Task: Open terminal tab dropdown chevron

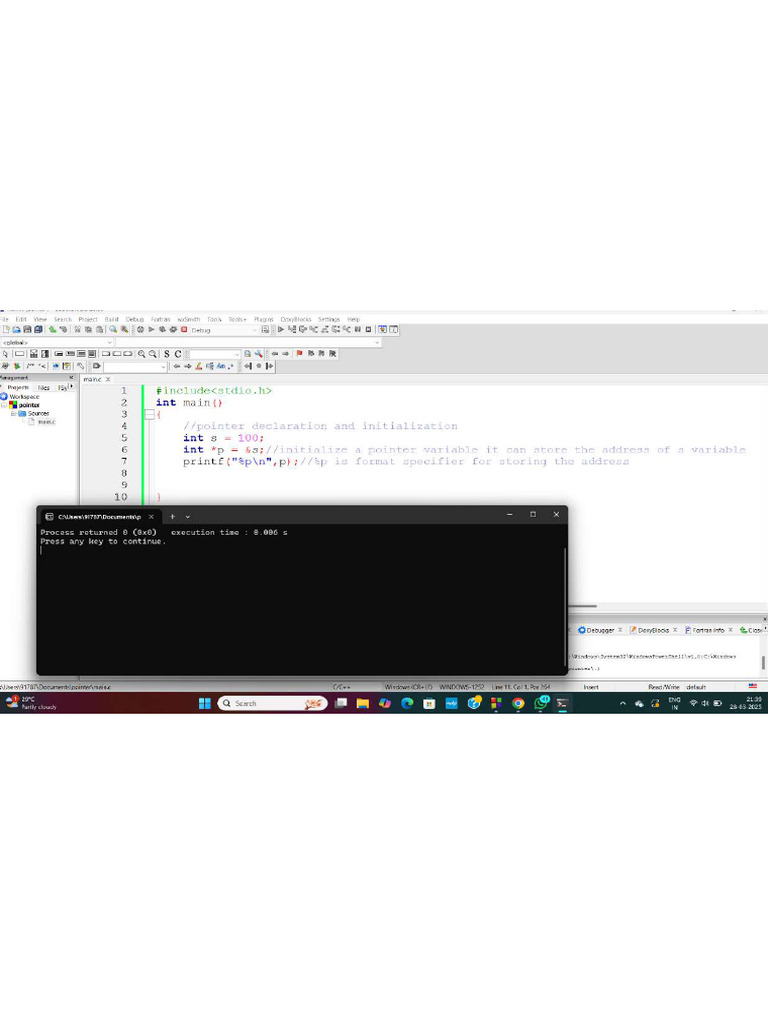Action: pyautogui.click(x=187, y=517)
